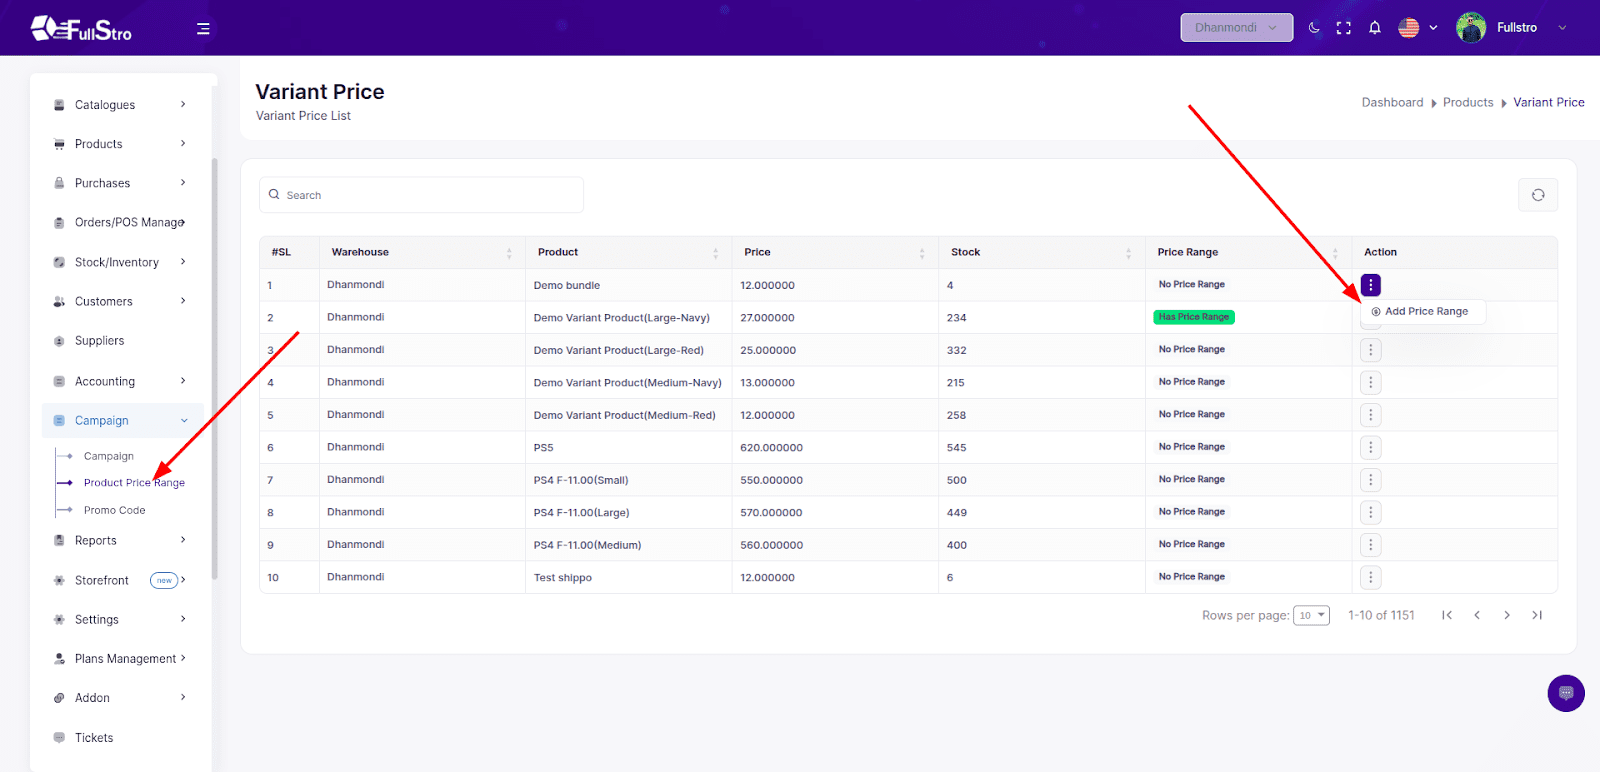This screenshot has height=772, width=1600.
Task: Open language selector flag dropdown
Action: pyautogui.click(x=1417, y=28)
